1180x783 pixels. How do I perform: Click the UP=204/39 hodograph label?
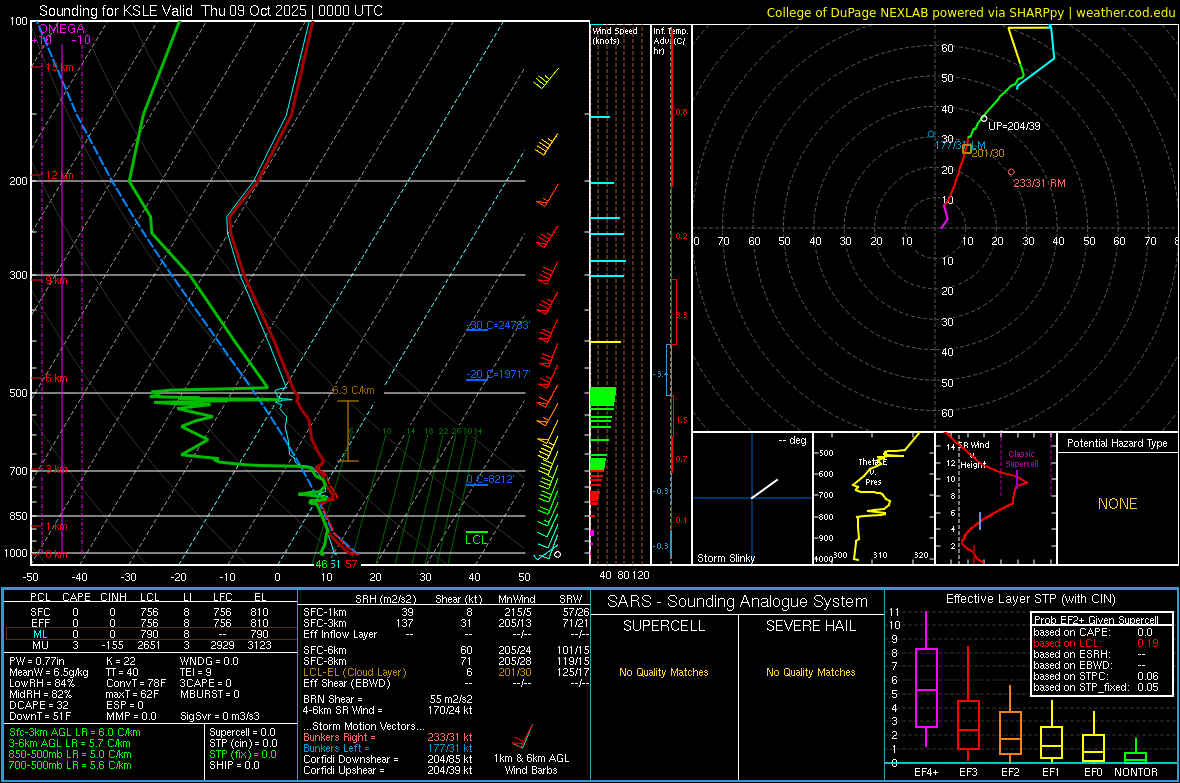click(x=1014, y=126)
